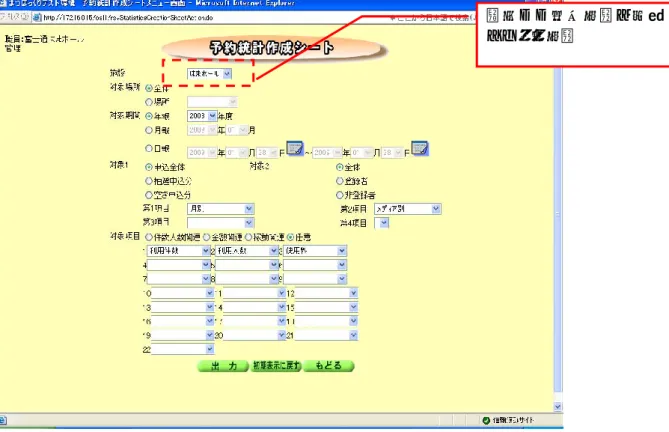
Task: Click the browser address bar URL field
Action: (213, 17)
